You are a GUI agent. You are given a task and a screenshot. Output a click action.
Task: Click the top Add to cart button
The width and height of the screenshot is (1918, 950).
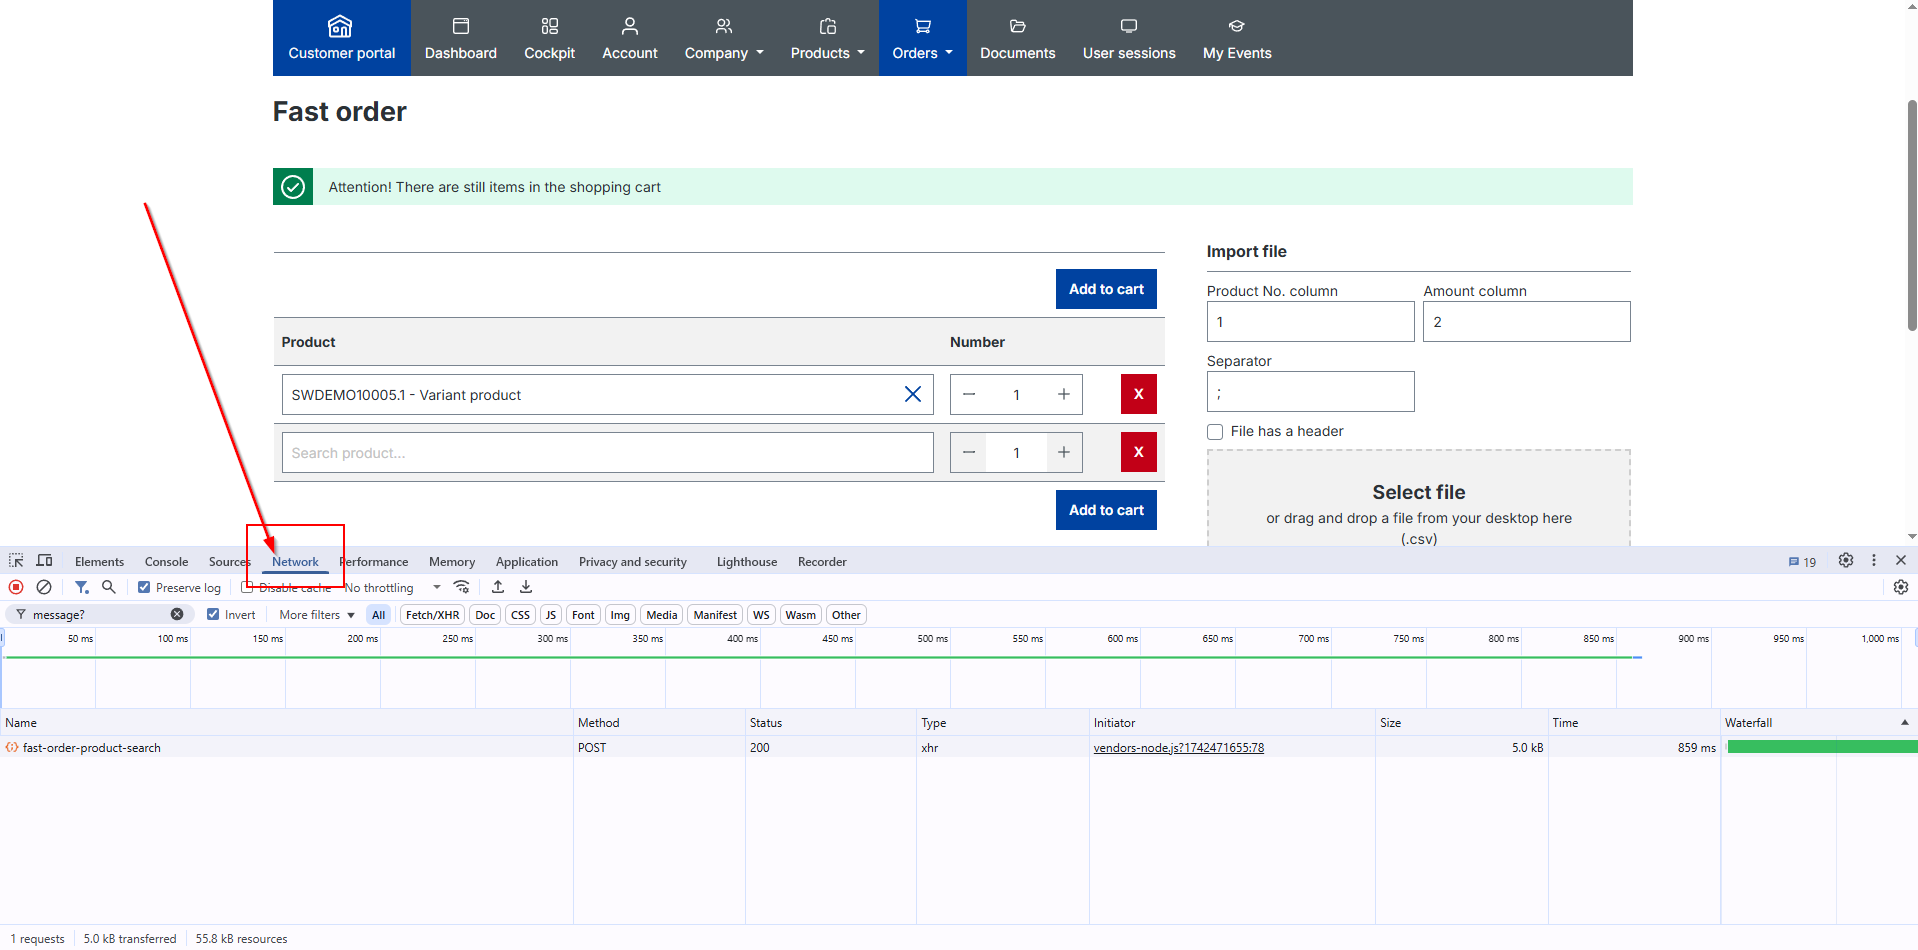tap(1106, 289)
